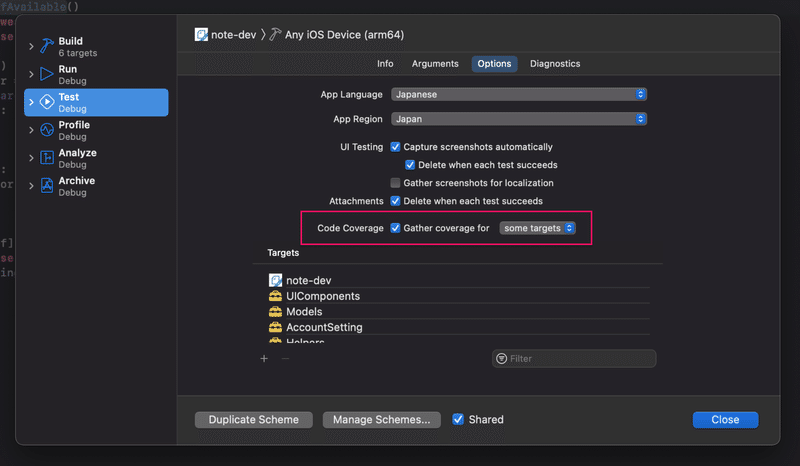Toggle Capture screenshots automatically checkbox
This screenshot has width=800, height=466.
395,147
